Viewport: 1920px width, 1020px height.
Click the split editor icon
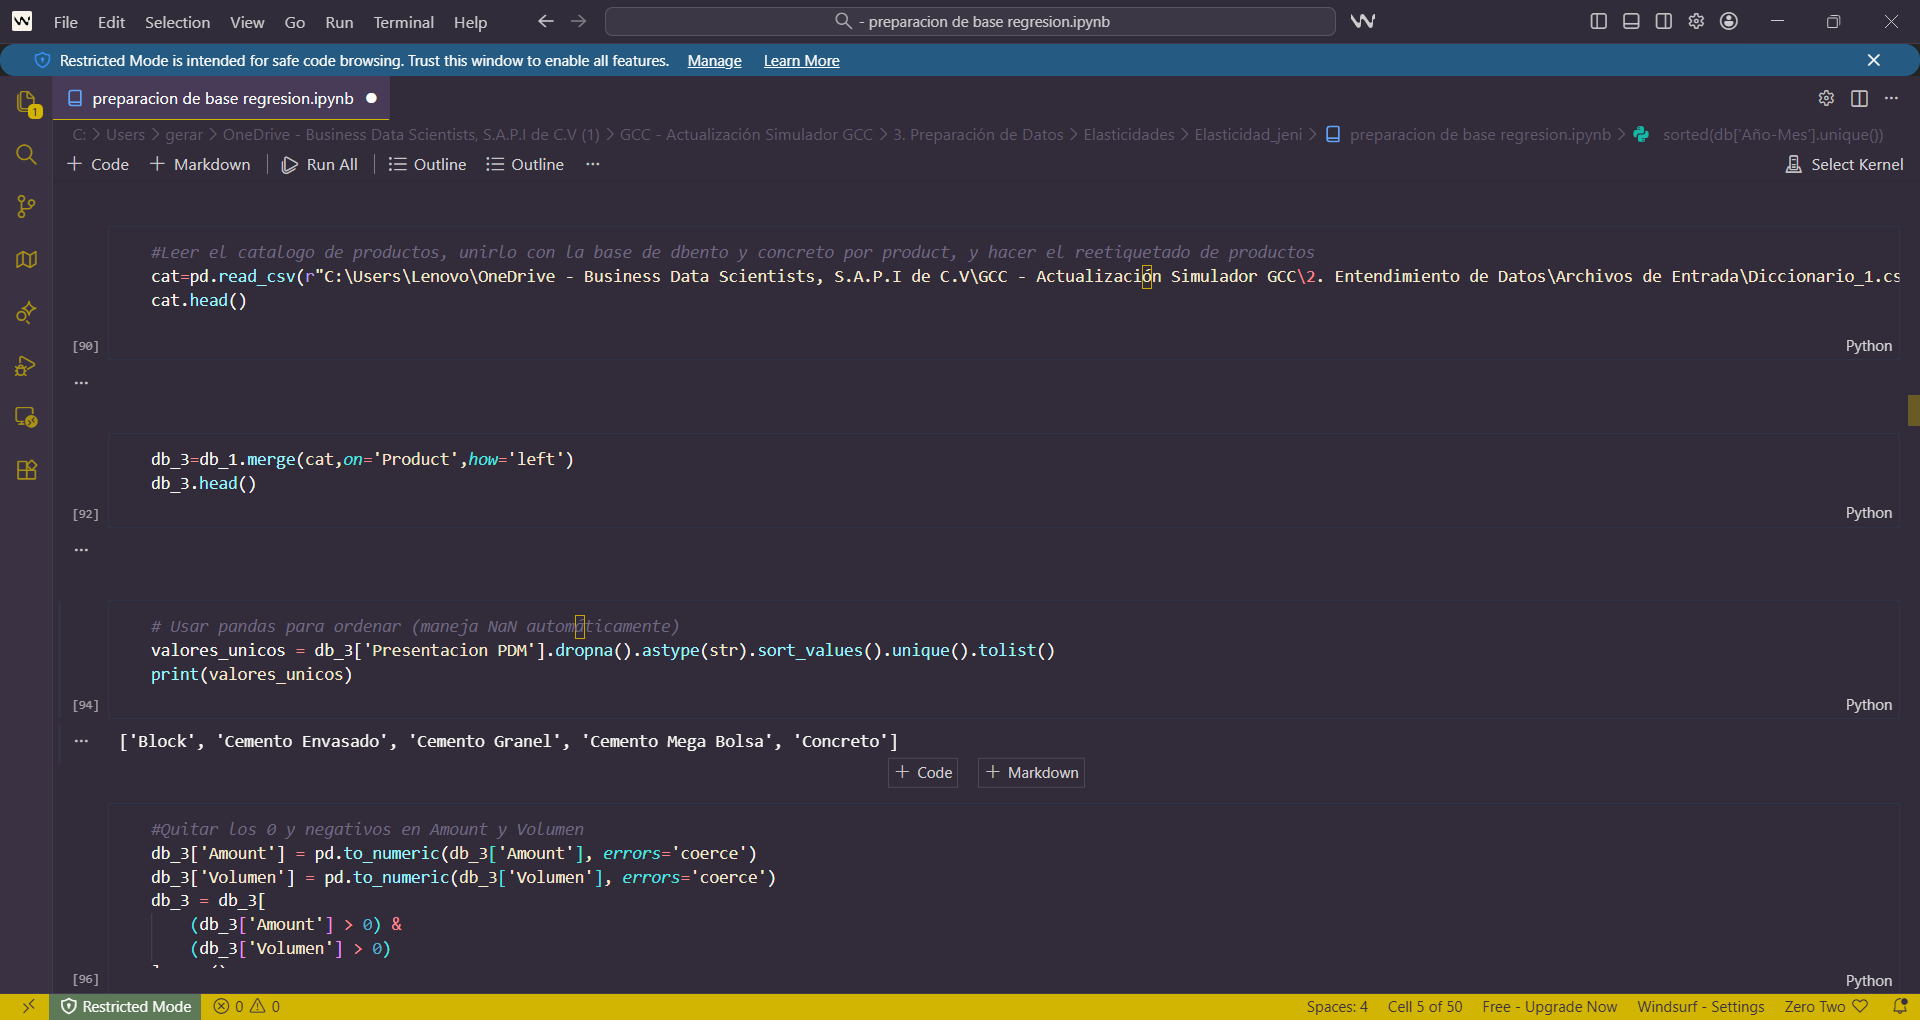click(x=1859, y=98)
